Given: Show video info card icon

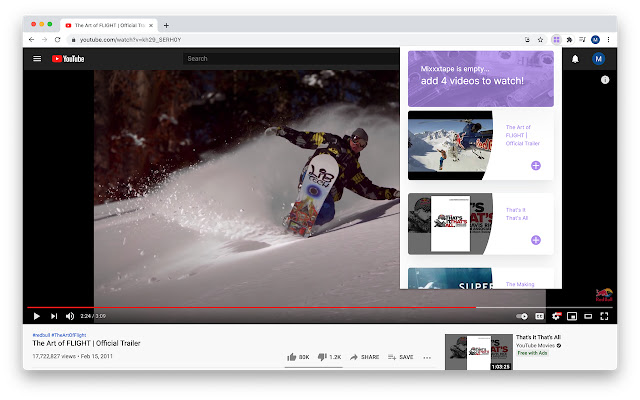Looking at the screenshot, I should (x=605, y=80).
